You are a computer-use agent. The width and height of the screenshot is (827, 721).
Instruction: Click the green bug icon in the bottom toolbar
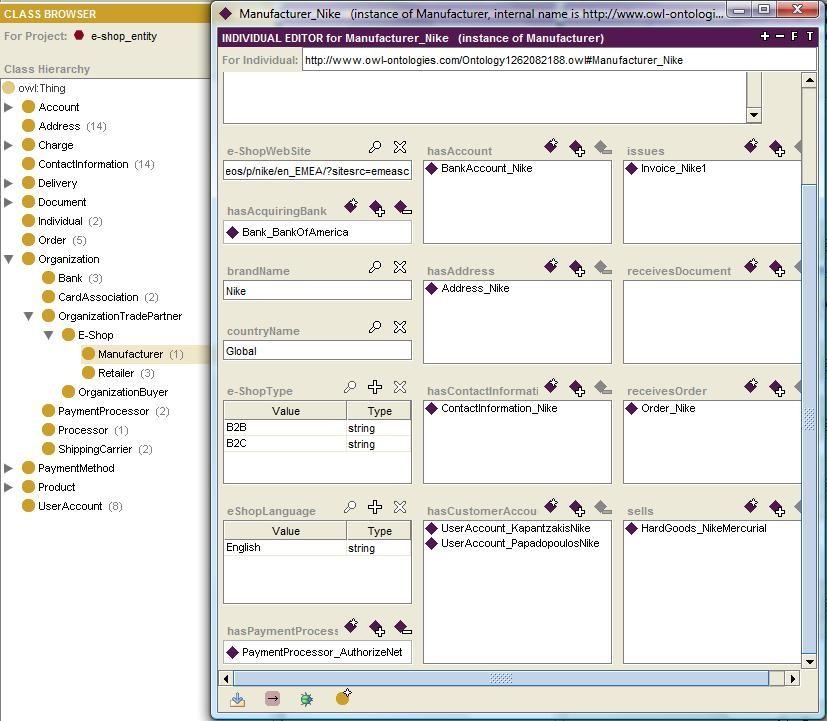306,699
